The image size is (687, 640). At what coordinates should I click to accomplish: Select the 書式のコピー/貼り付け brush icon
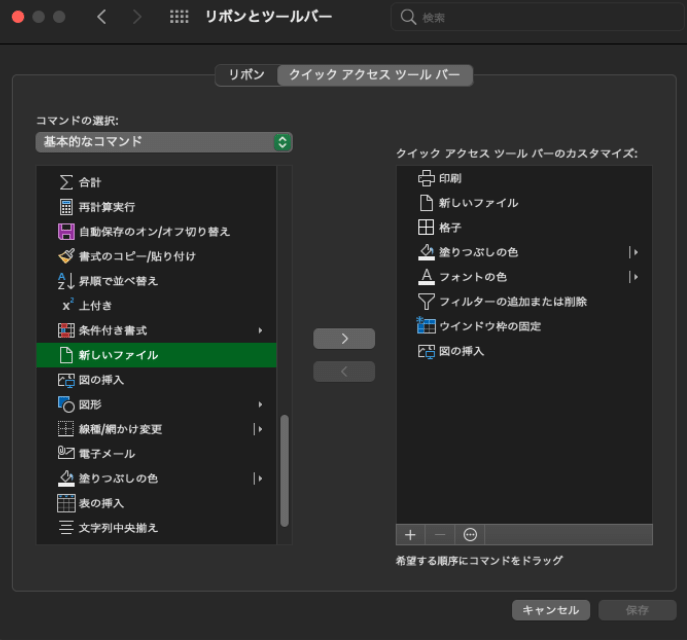pyautogui.click(x=66, y=256)
